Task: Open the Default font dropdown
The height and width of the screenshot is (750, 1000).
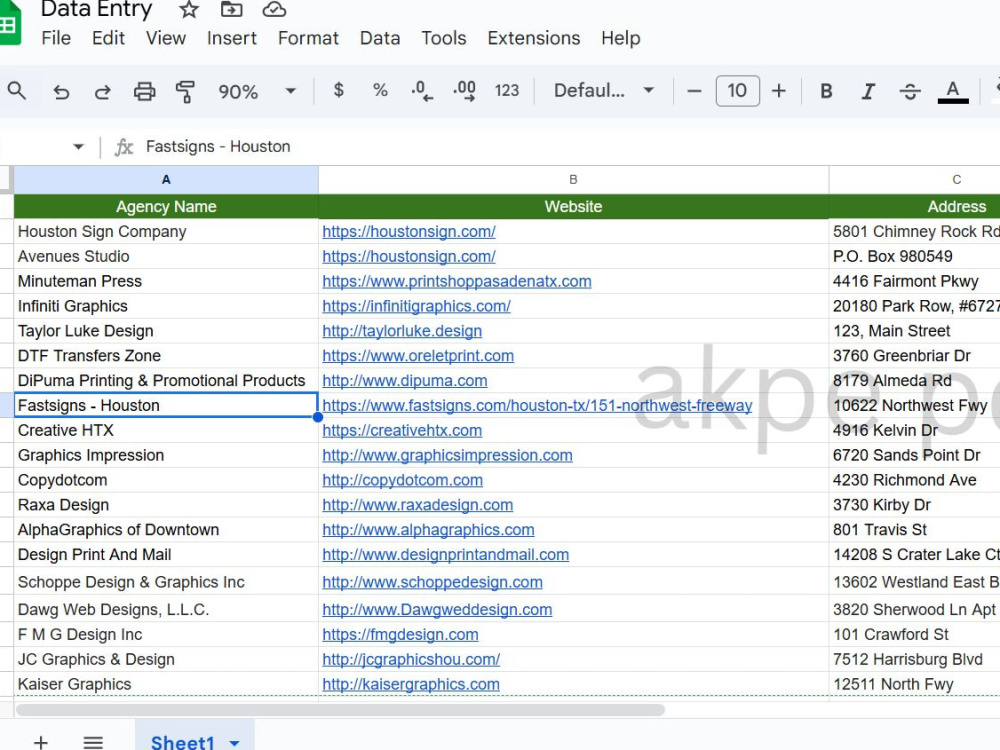Action: click(x=604, y=91)
